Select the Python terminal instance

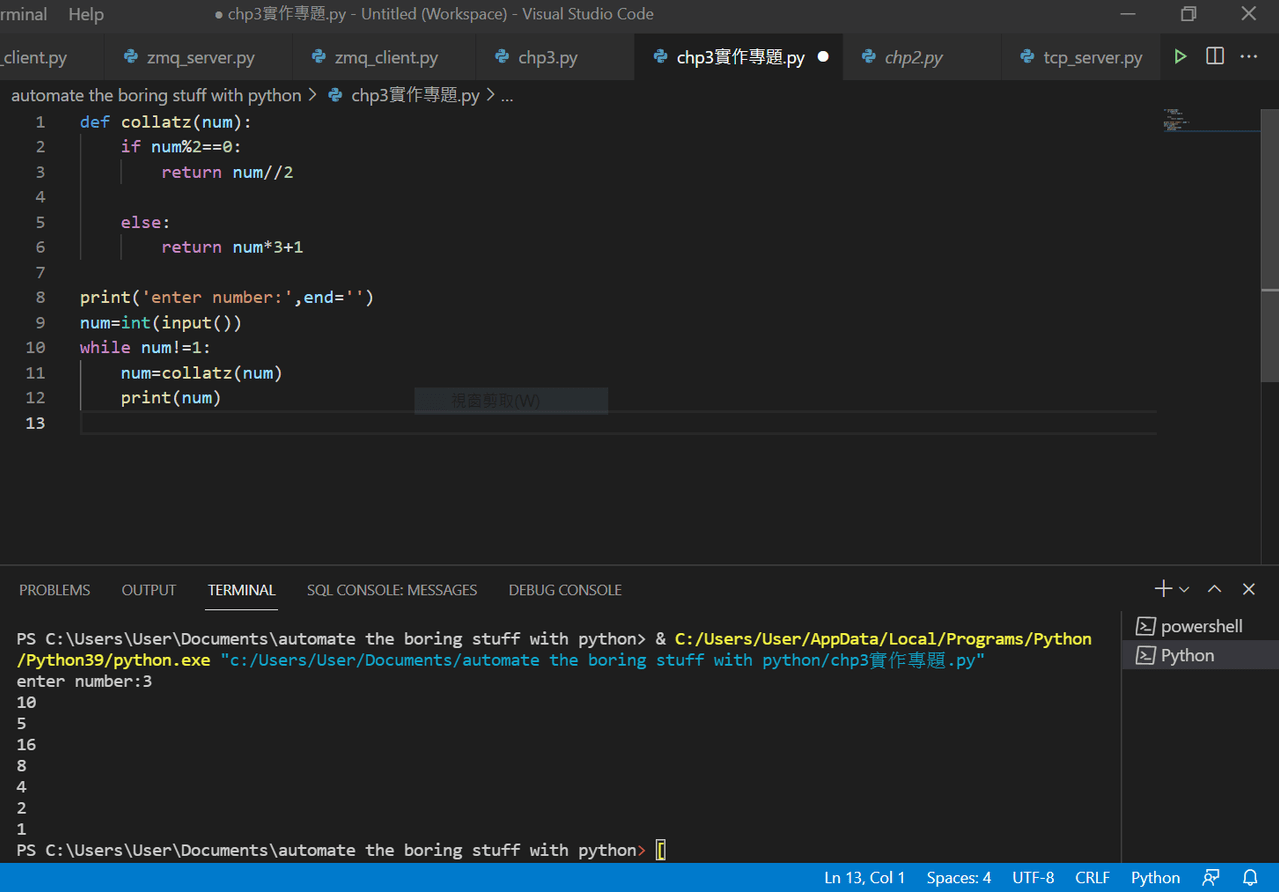[1200, 655]
